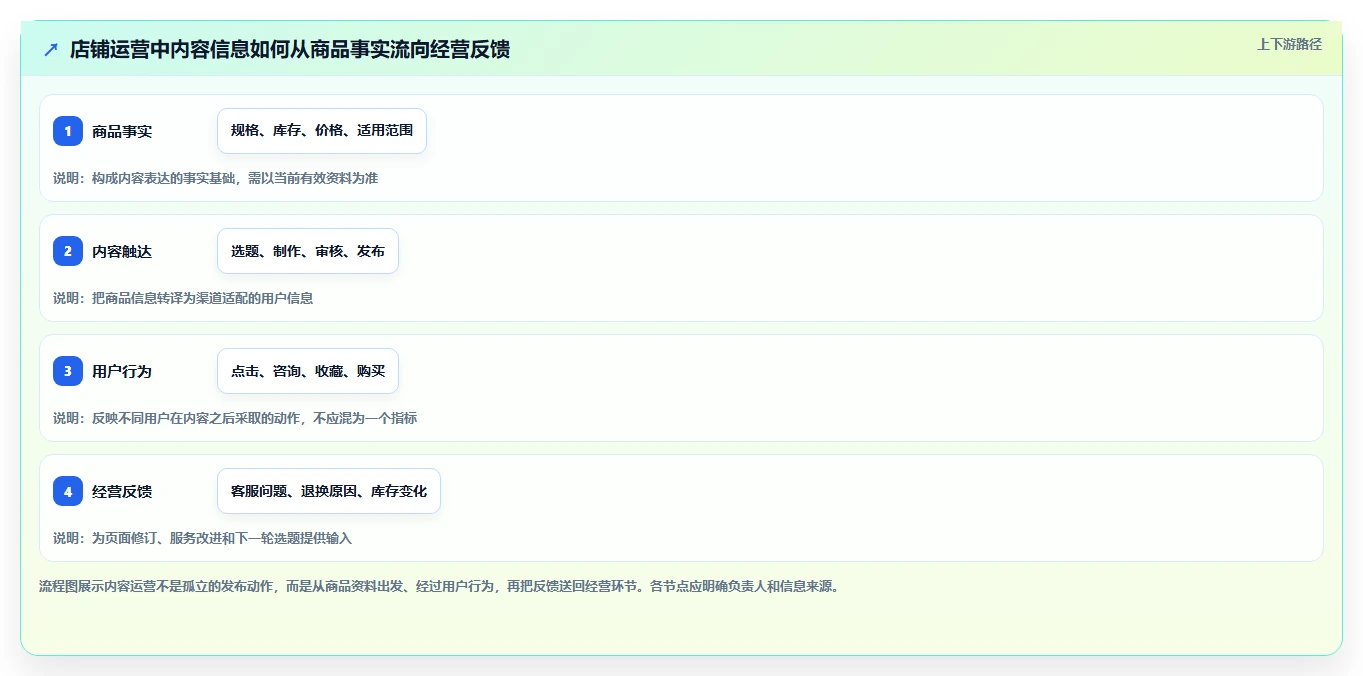Click the 商品事实 step title
Screen dimensions: 1363x676
(122, 131)
